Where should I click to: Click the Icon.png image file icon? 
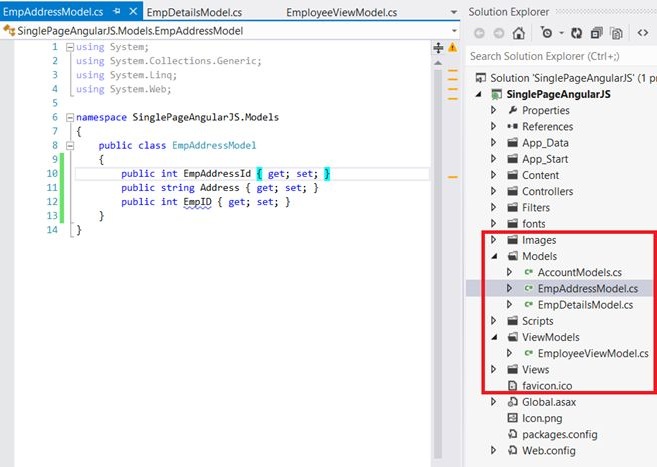pyautogui.click(x=512, y=418)
